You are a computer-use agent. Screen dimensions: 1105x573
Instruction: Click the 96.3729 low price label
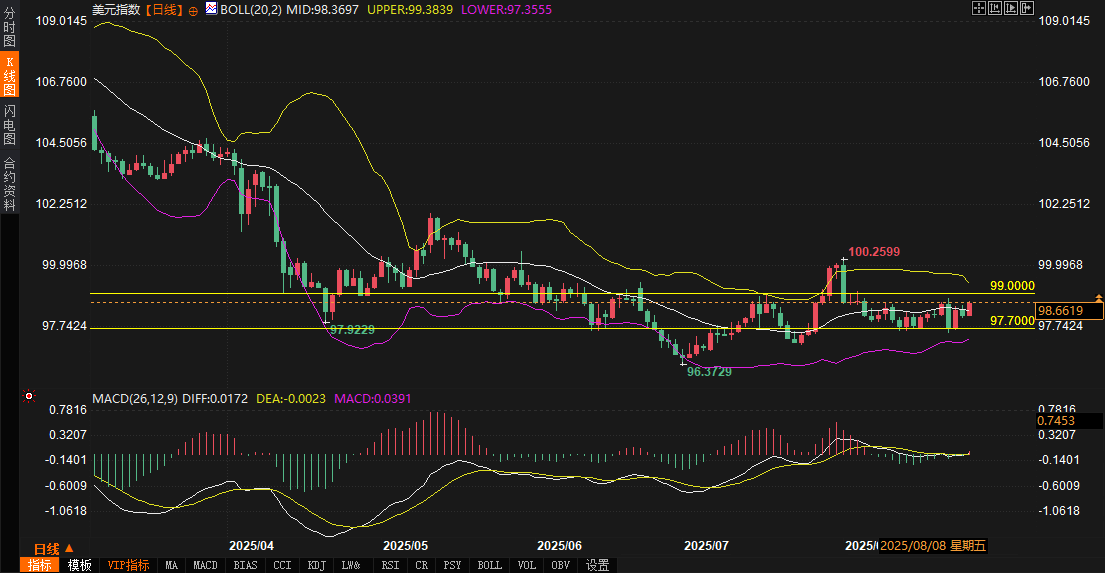point(709,371)
